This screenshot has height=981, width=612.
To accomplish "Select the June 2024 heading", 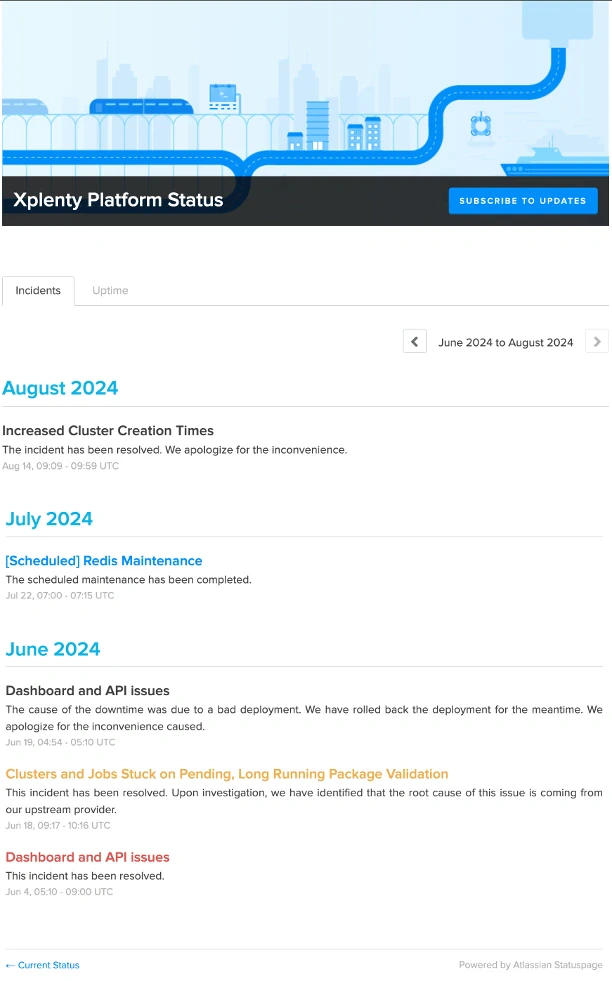I will click(53, 649).
